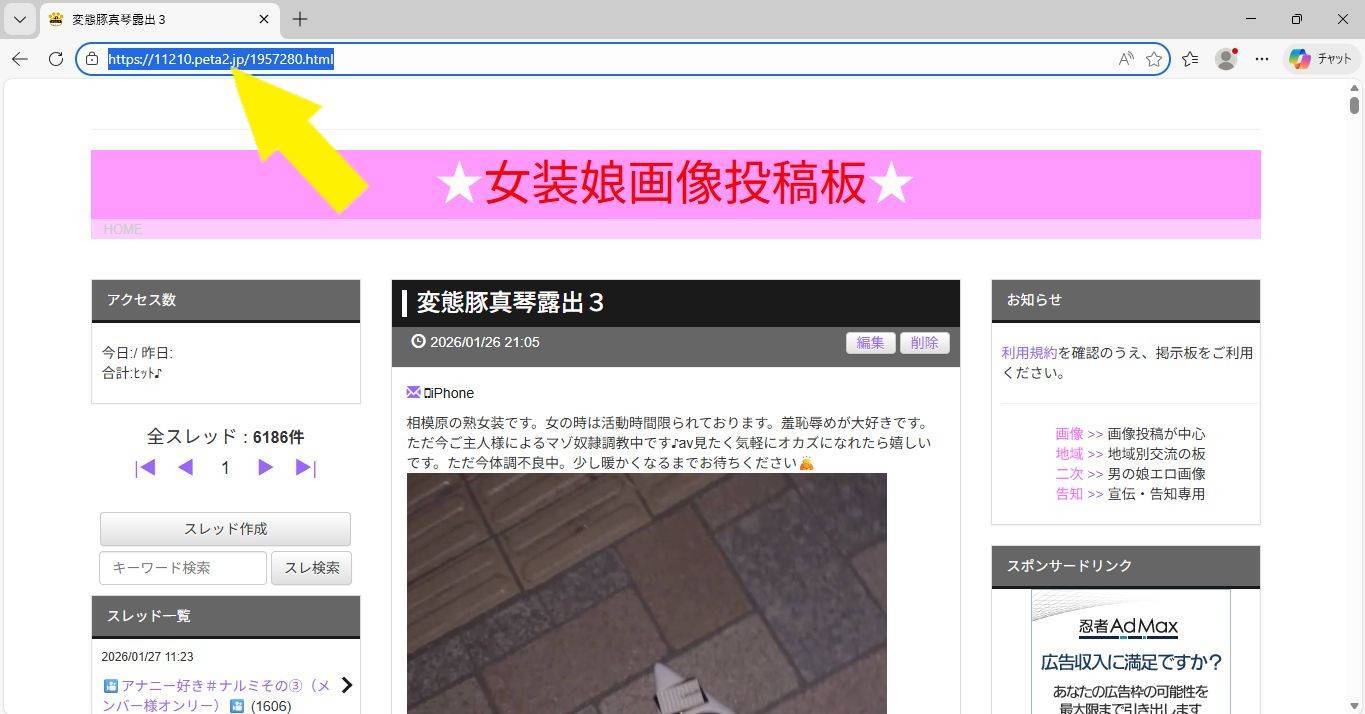The height and width of the screenshot is (714, 1365).
Task: Click the HOME menu item
Action: (x=123, y=229)
